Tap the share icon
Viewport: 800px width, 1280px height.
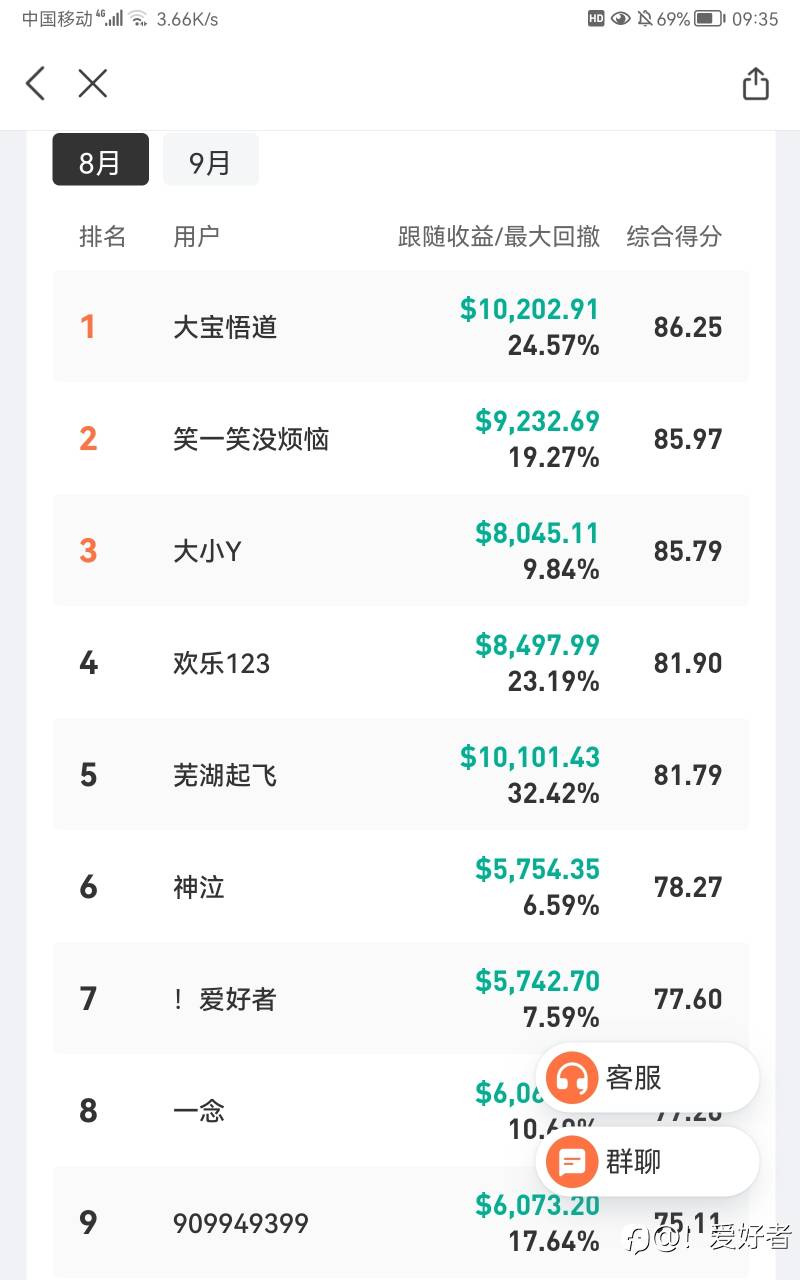[756, 84]
